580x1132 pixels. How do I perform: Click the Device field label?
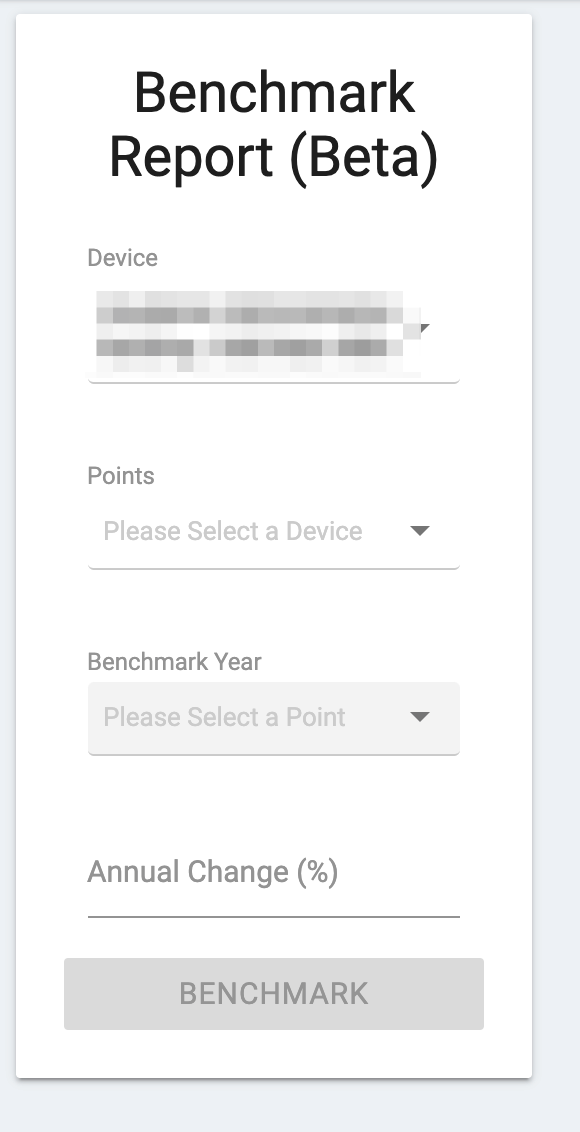pyautogui.click(x=122, y=258)
